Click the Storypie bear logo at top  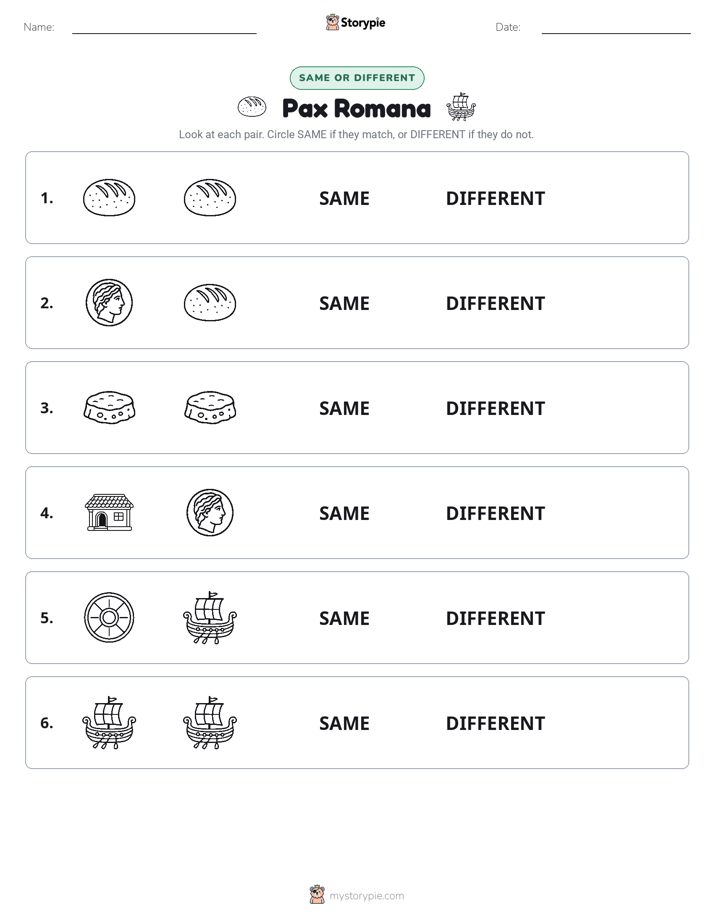pyautogui.click(x=332, y=22)
